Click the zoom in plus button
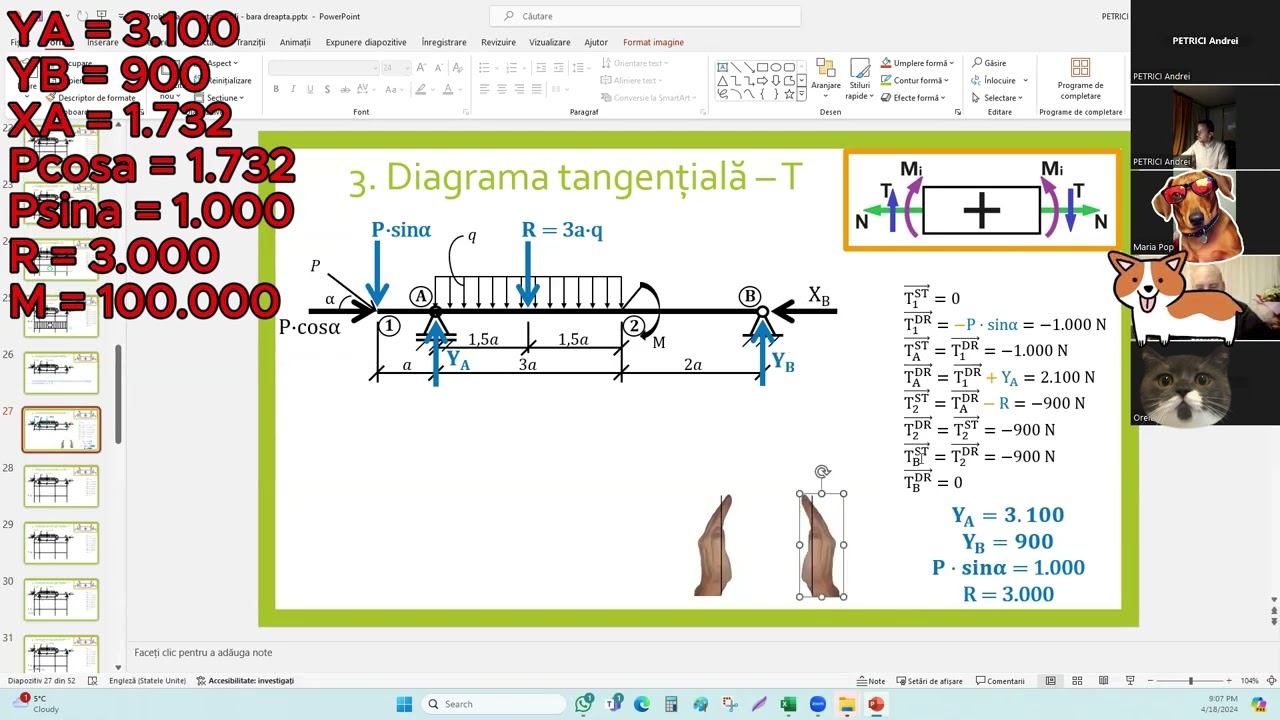1280x720 pixels. (1229, 681)
